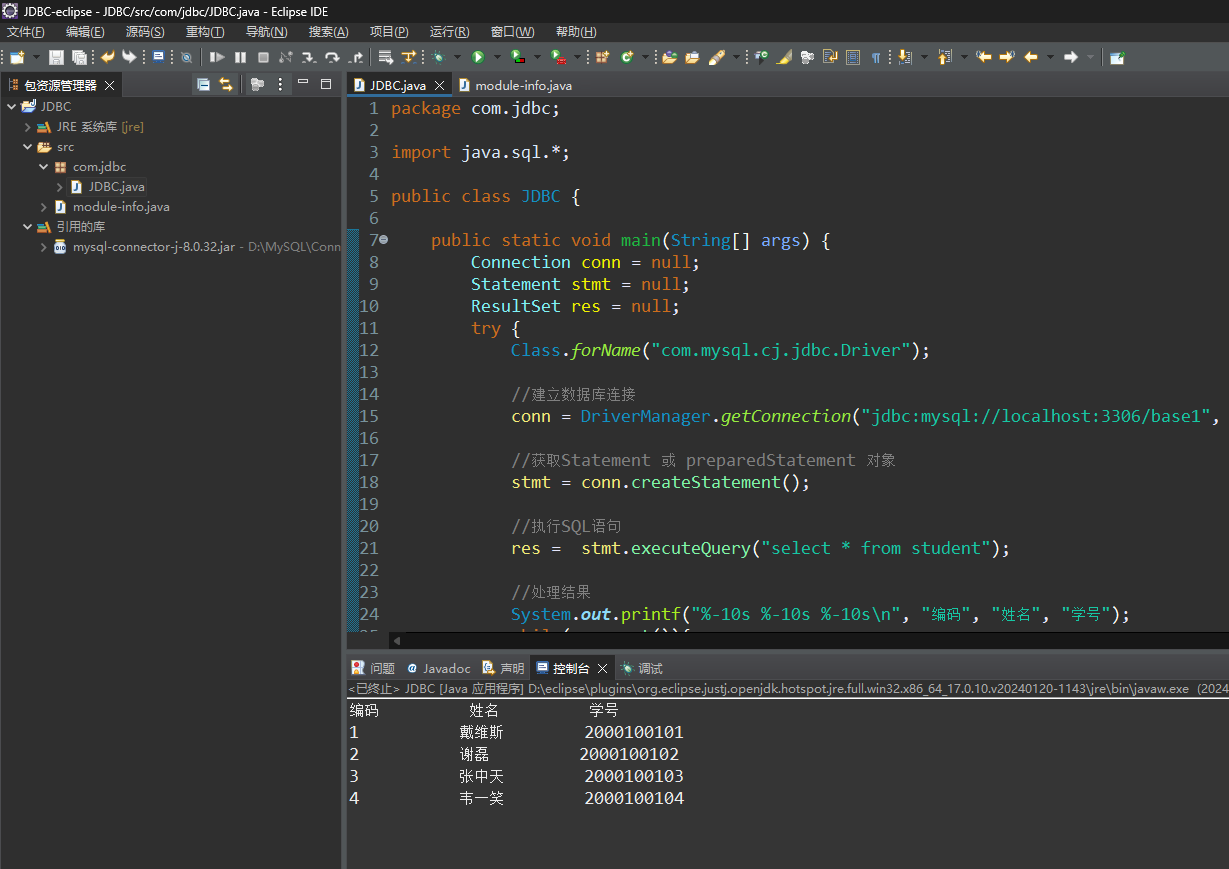Click the green Run button
1229x869 pixels.
pyautogui.click(x=478, y=57)
